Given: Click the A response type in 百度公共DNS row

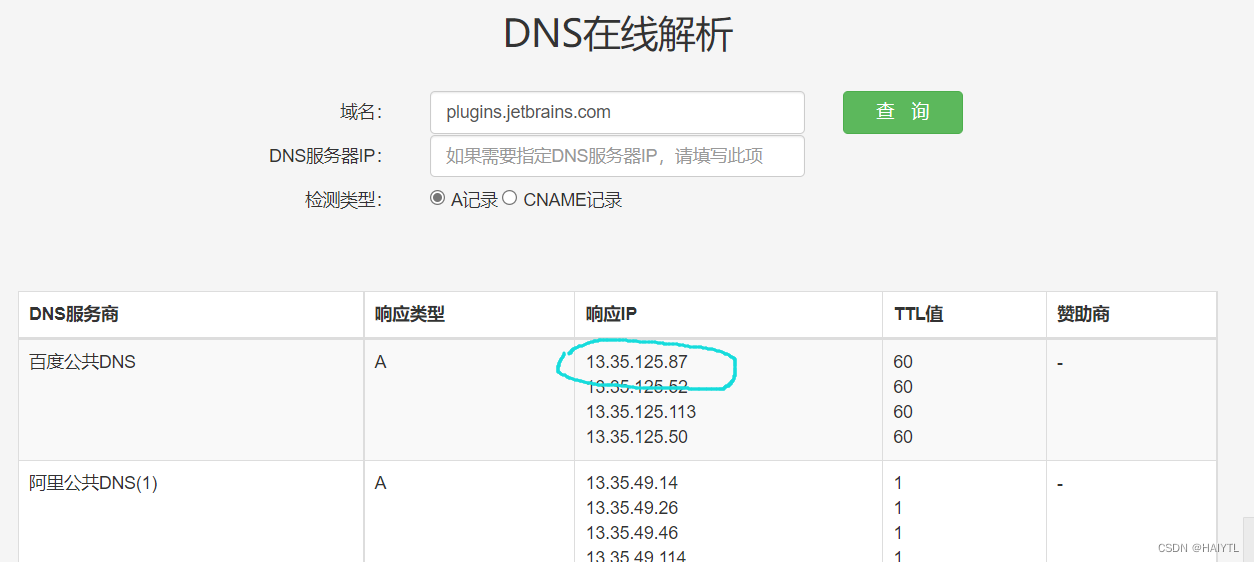Looking at the screenshot, I should [380, 362].
